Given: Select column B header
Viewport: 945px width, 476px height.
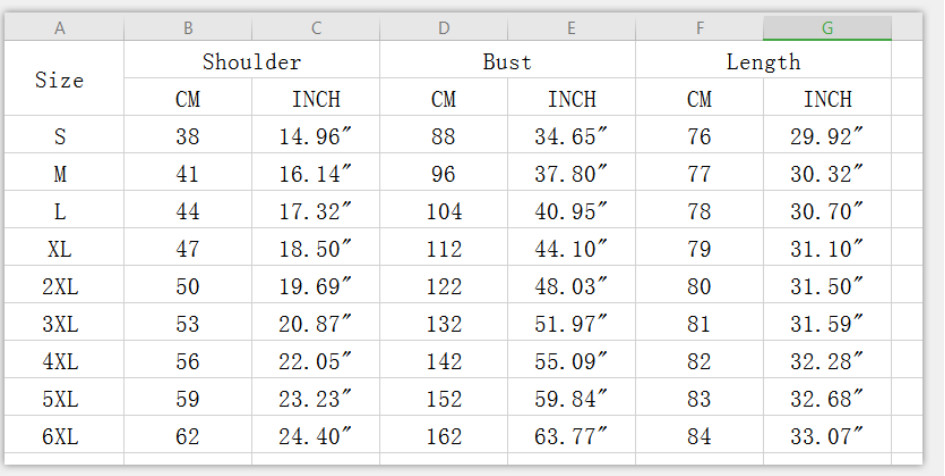Looking at the screenshot, I should click(x=188, y=28).
